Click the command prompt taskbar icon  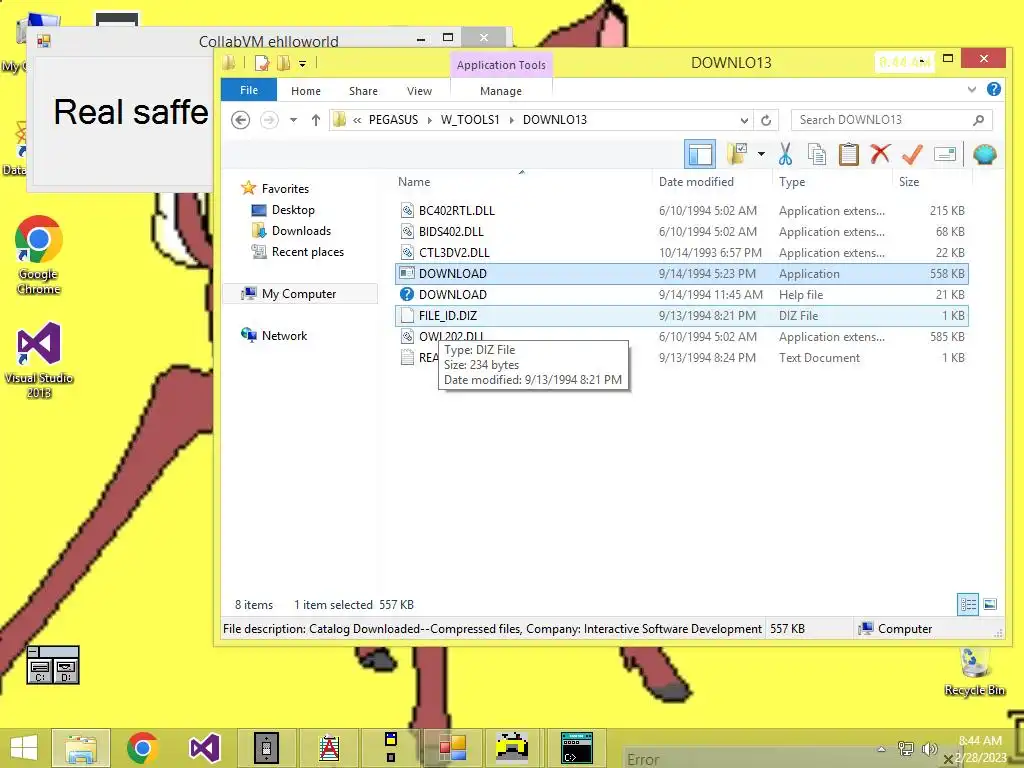[x=577, y=748]
